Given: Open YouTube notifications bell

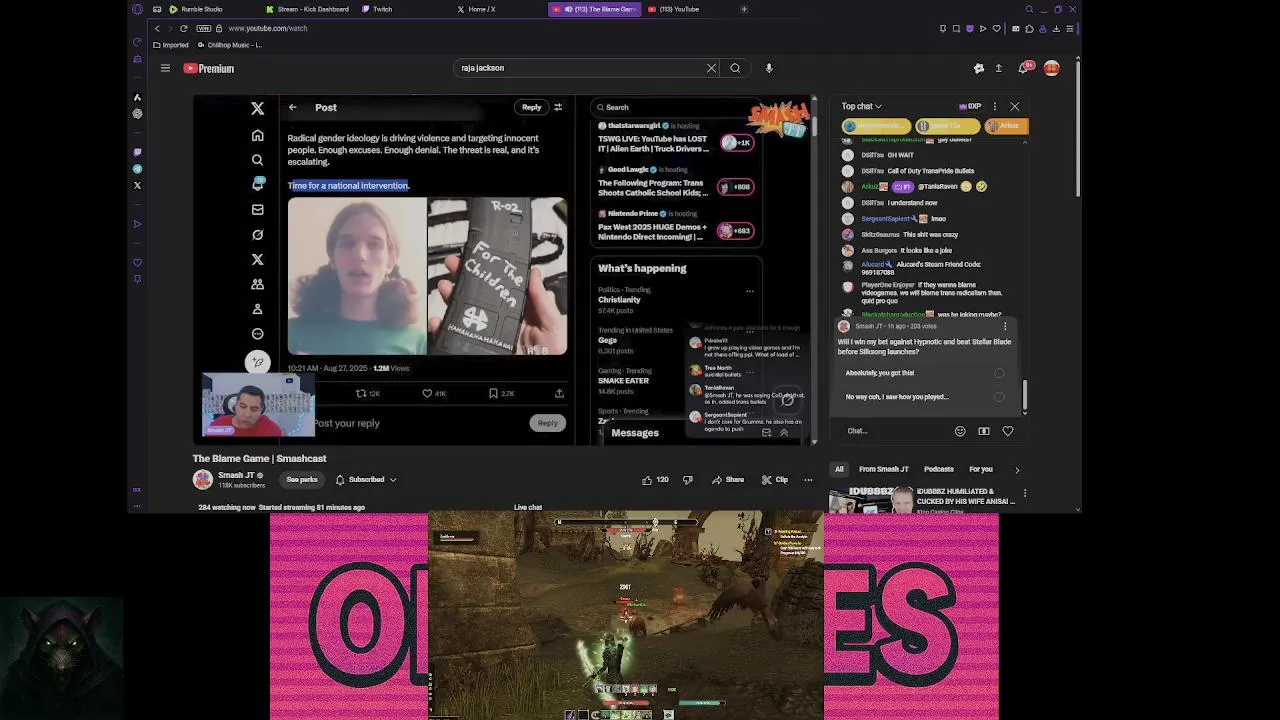Looking at the screenshot, I should (x=1023, y=68).
